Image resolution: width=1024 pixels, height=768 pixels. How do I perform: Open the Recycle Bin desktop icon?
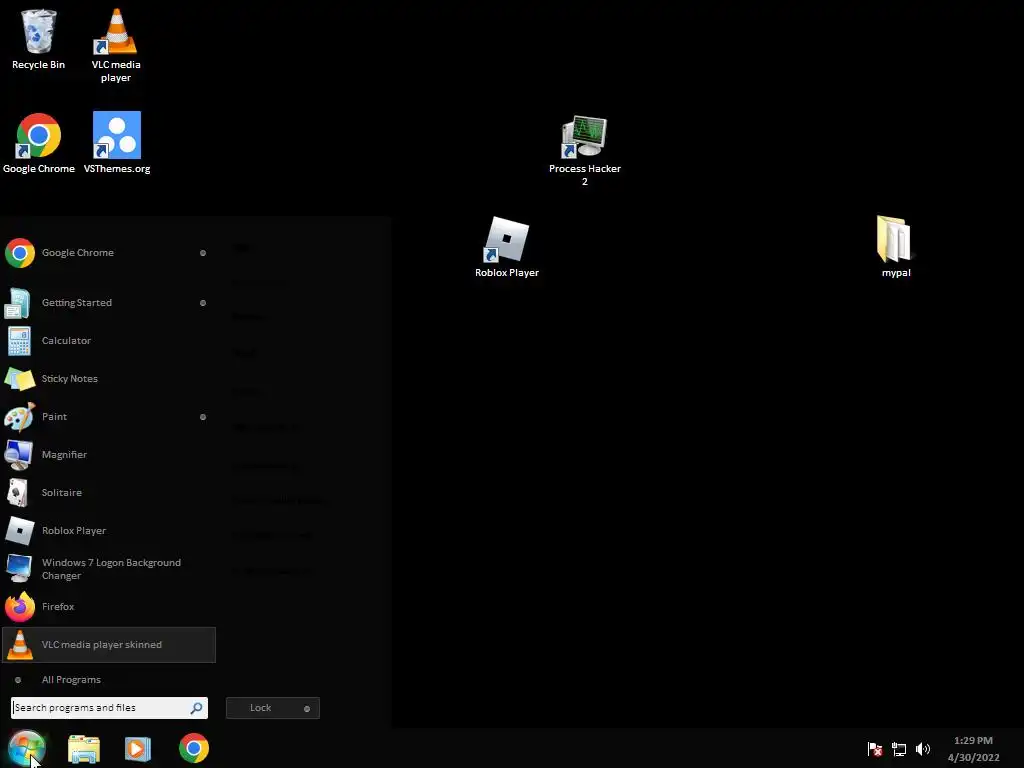click(x=39, y=39)
